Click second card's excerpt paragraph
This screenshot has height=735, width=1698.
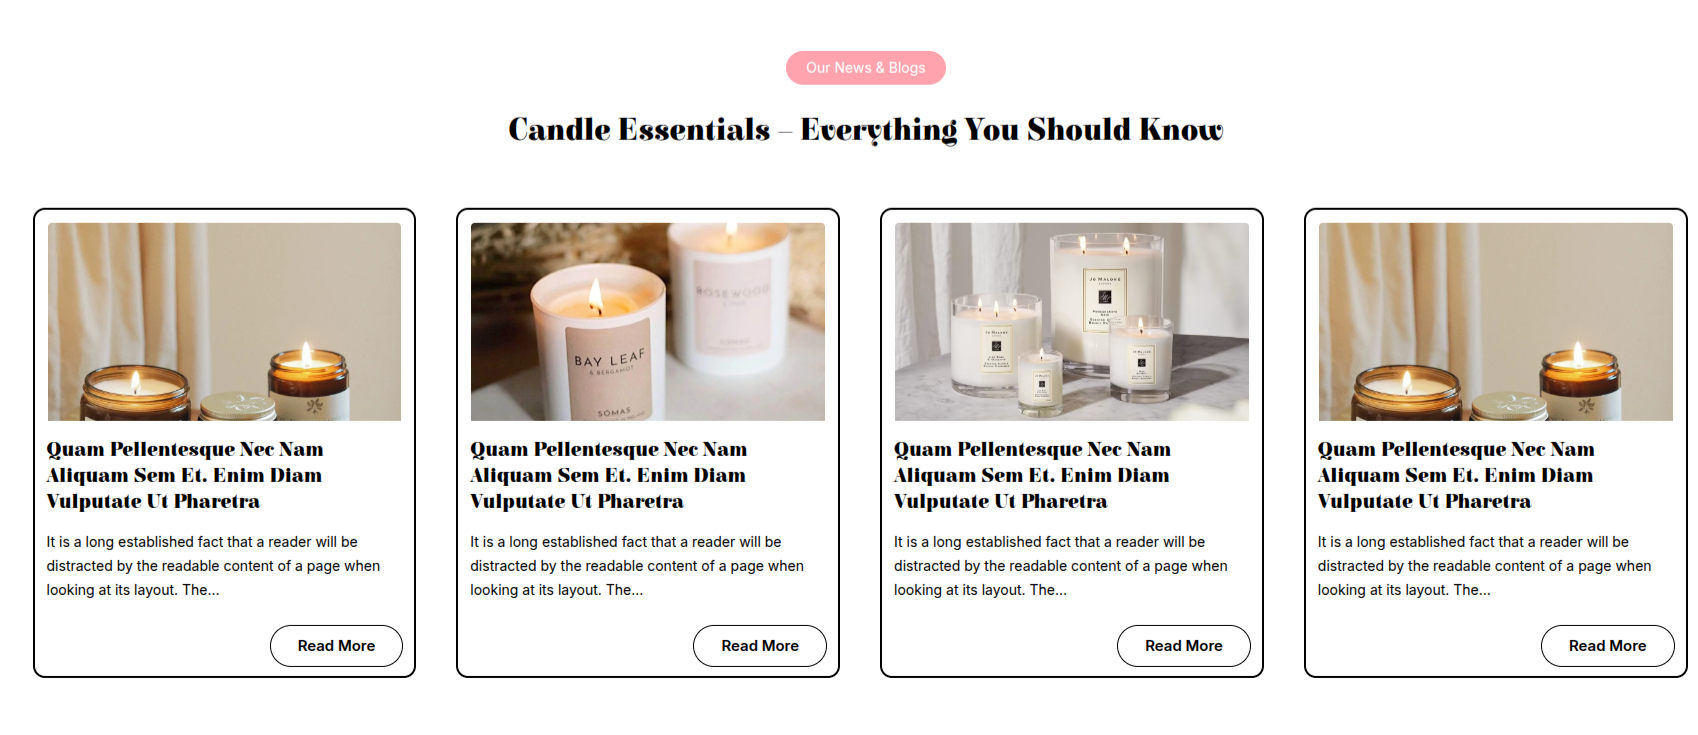click(x=637, y=566)
